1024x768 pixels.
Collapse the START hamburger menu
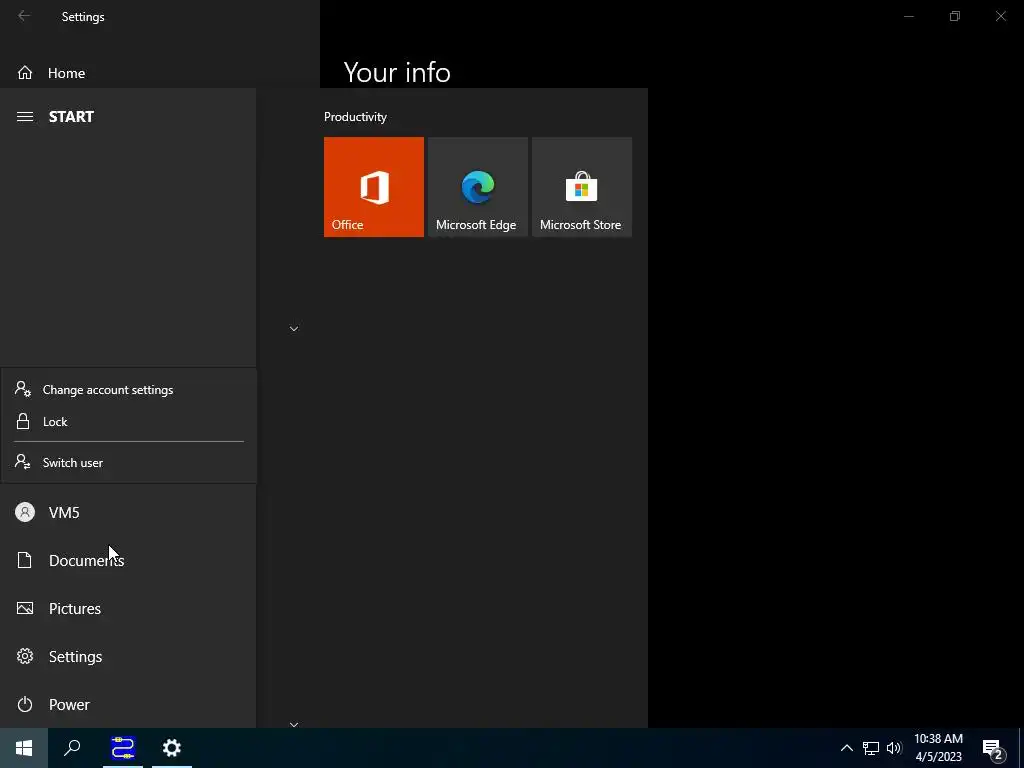click(x=25, y=117)
